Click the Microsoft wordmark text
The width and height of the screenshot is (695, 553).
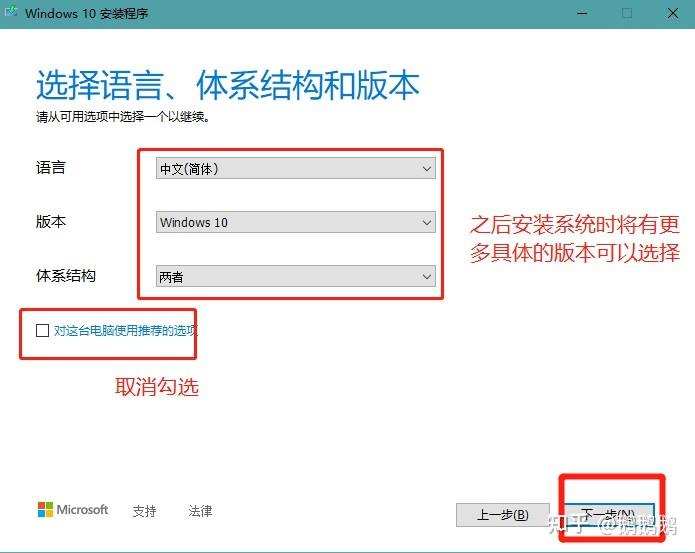(x=82, y=510)
